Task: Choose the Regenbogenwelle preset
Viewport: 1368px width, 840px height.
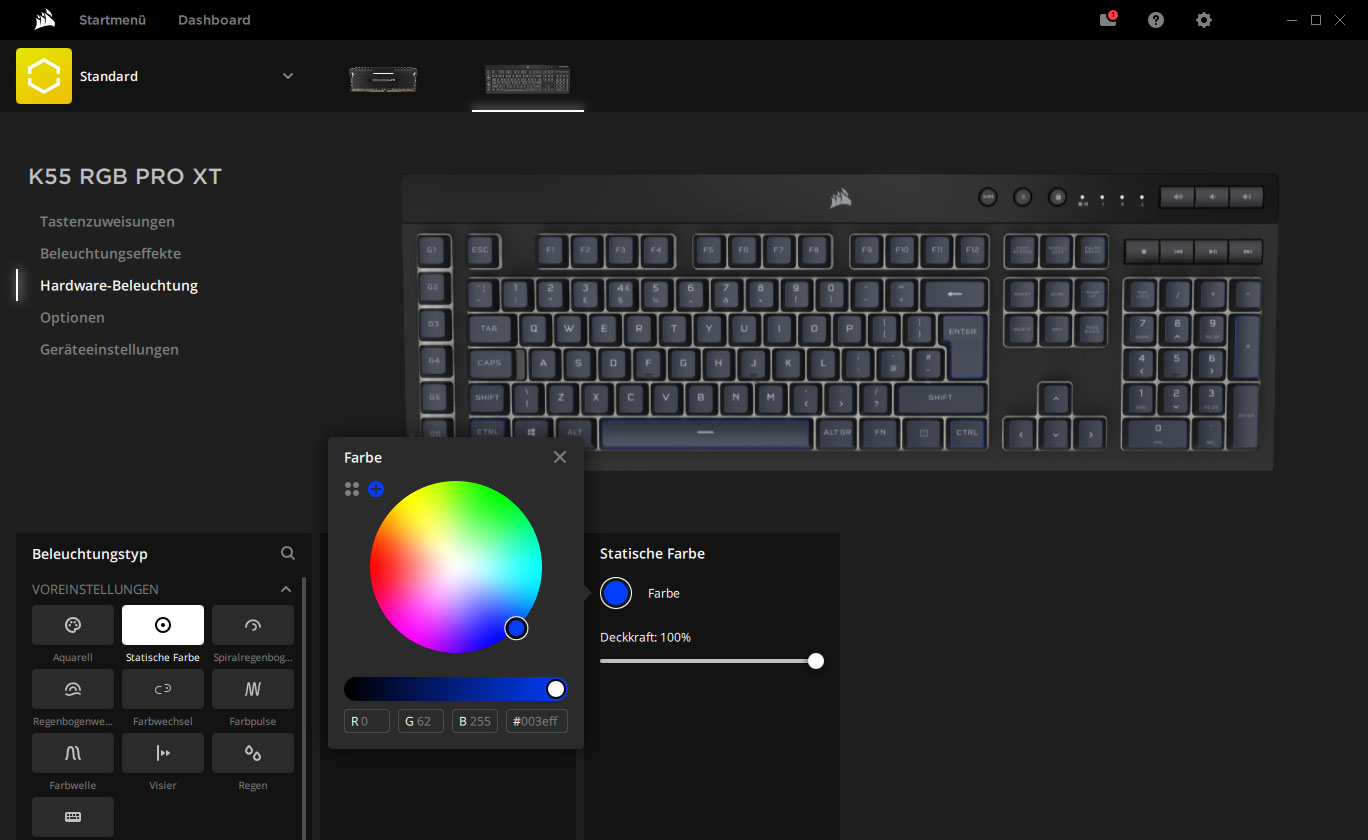Action: click(73, 689)
